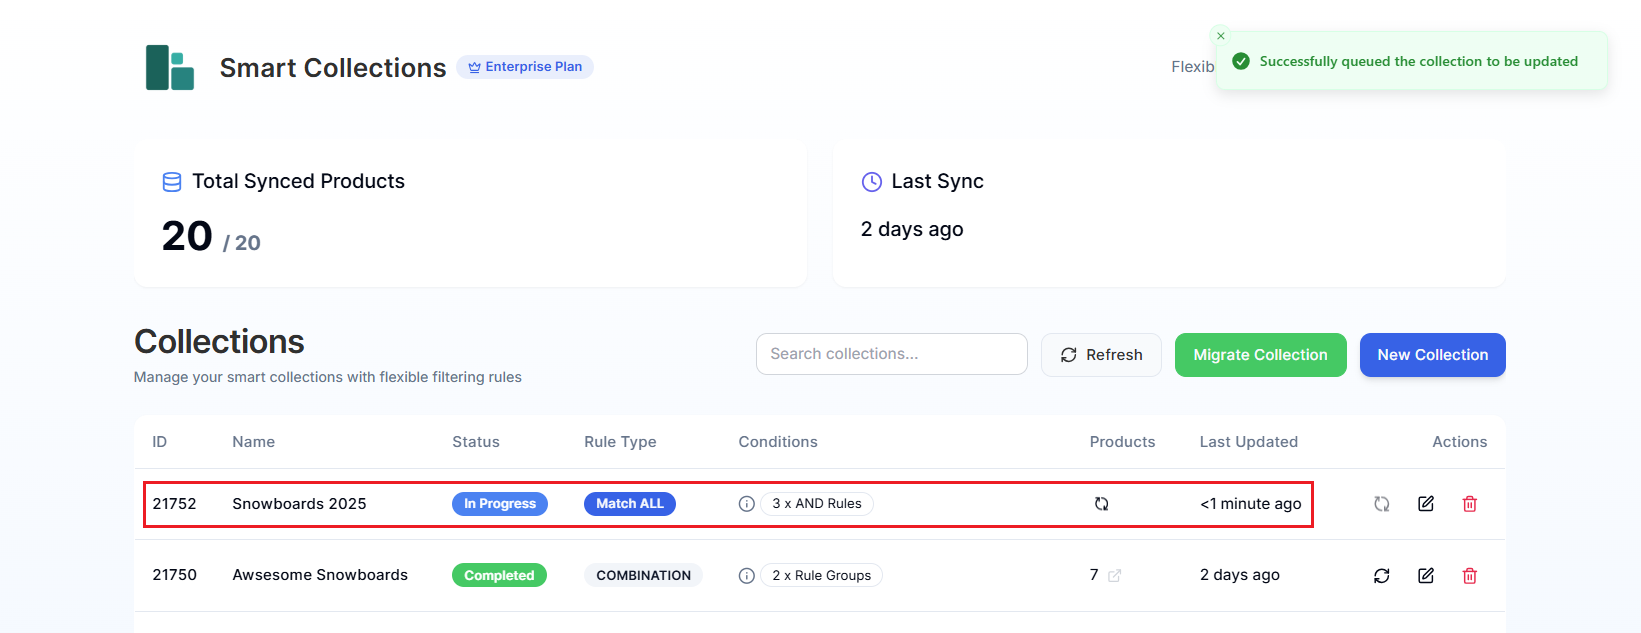Delete the Snowboards 2025 collection
Screen dimensions: 1641x633
point(1469,504)
